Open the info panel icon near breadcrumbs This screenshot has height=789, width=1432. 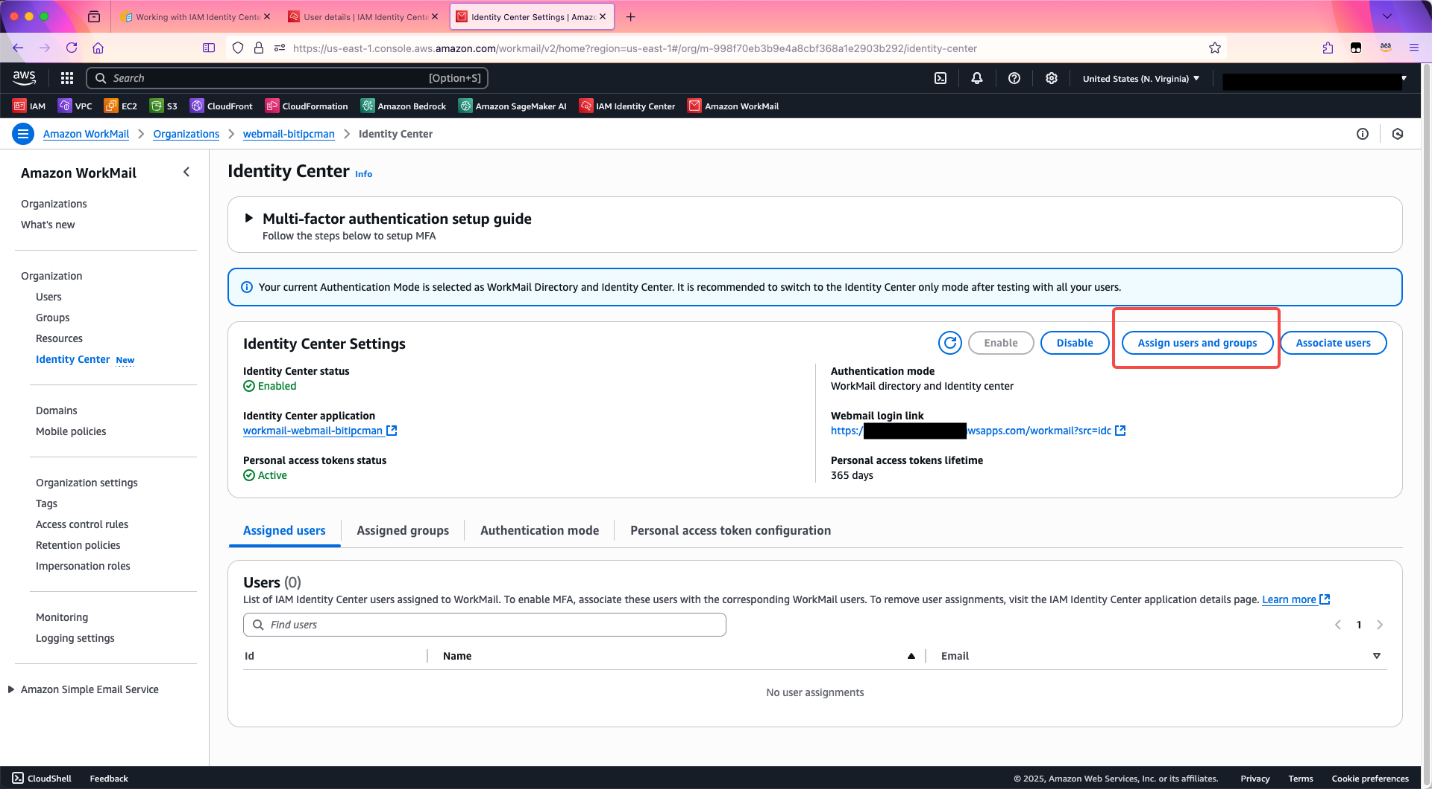click(1362, 134)
